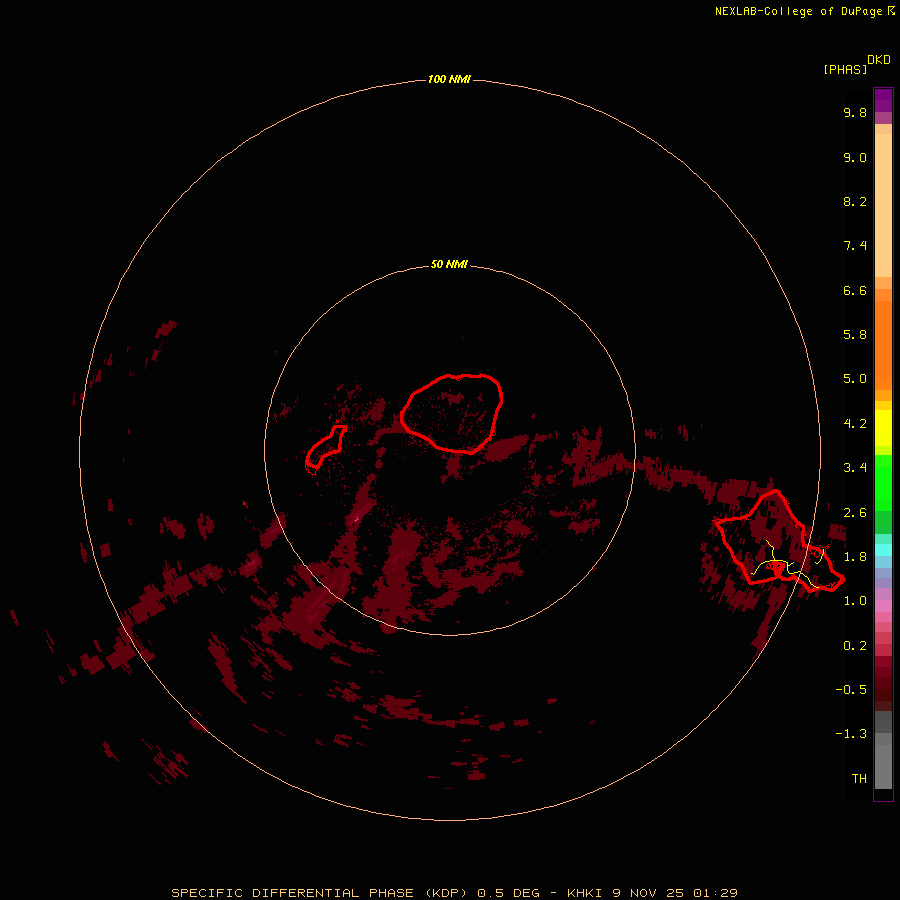Click the 9.0 value on the color scale
The height and width of the screenshot is (900, 900).
coord(855,157)
